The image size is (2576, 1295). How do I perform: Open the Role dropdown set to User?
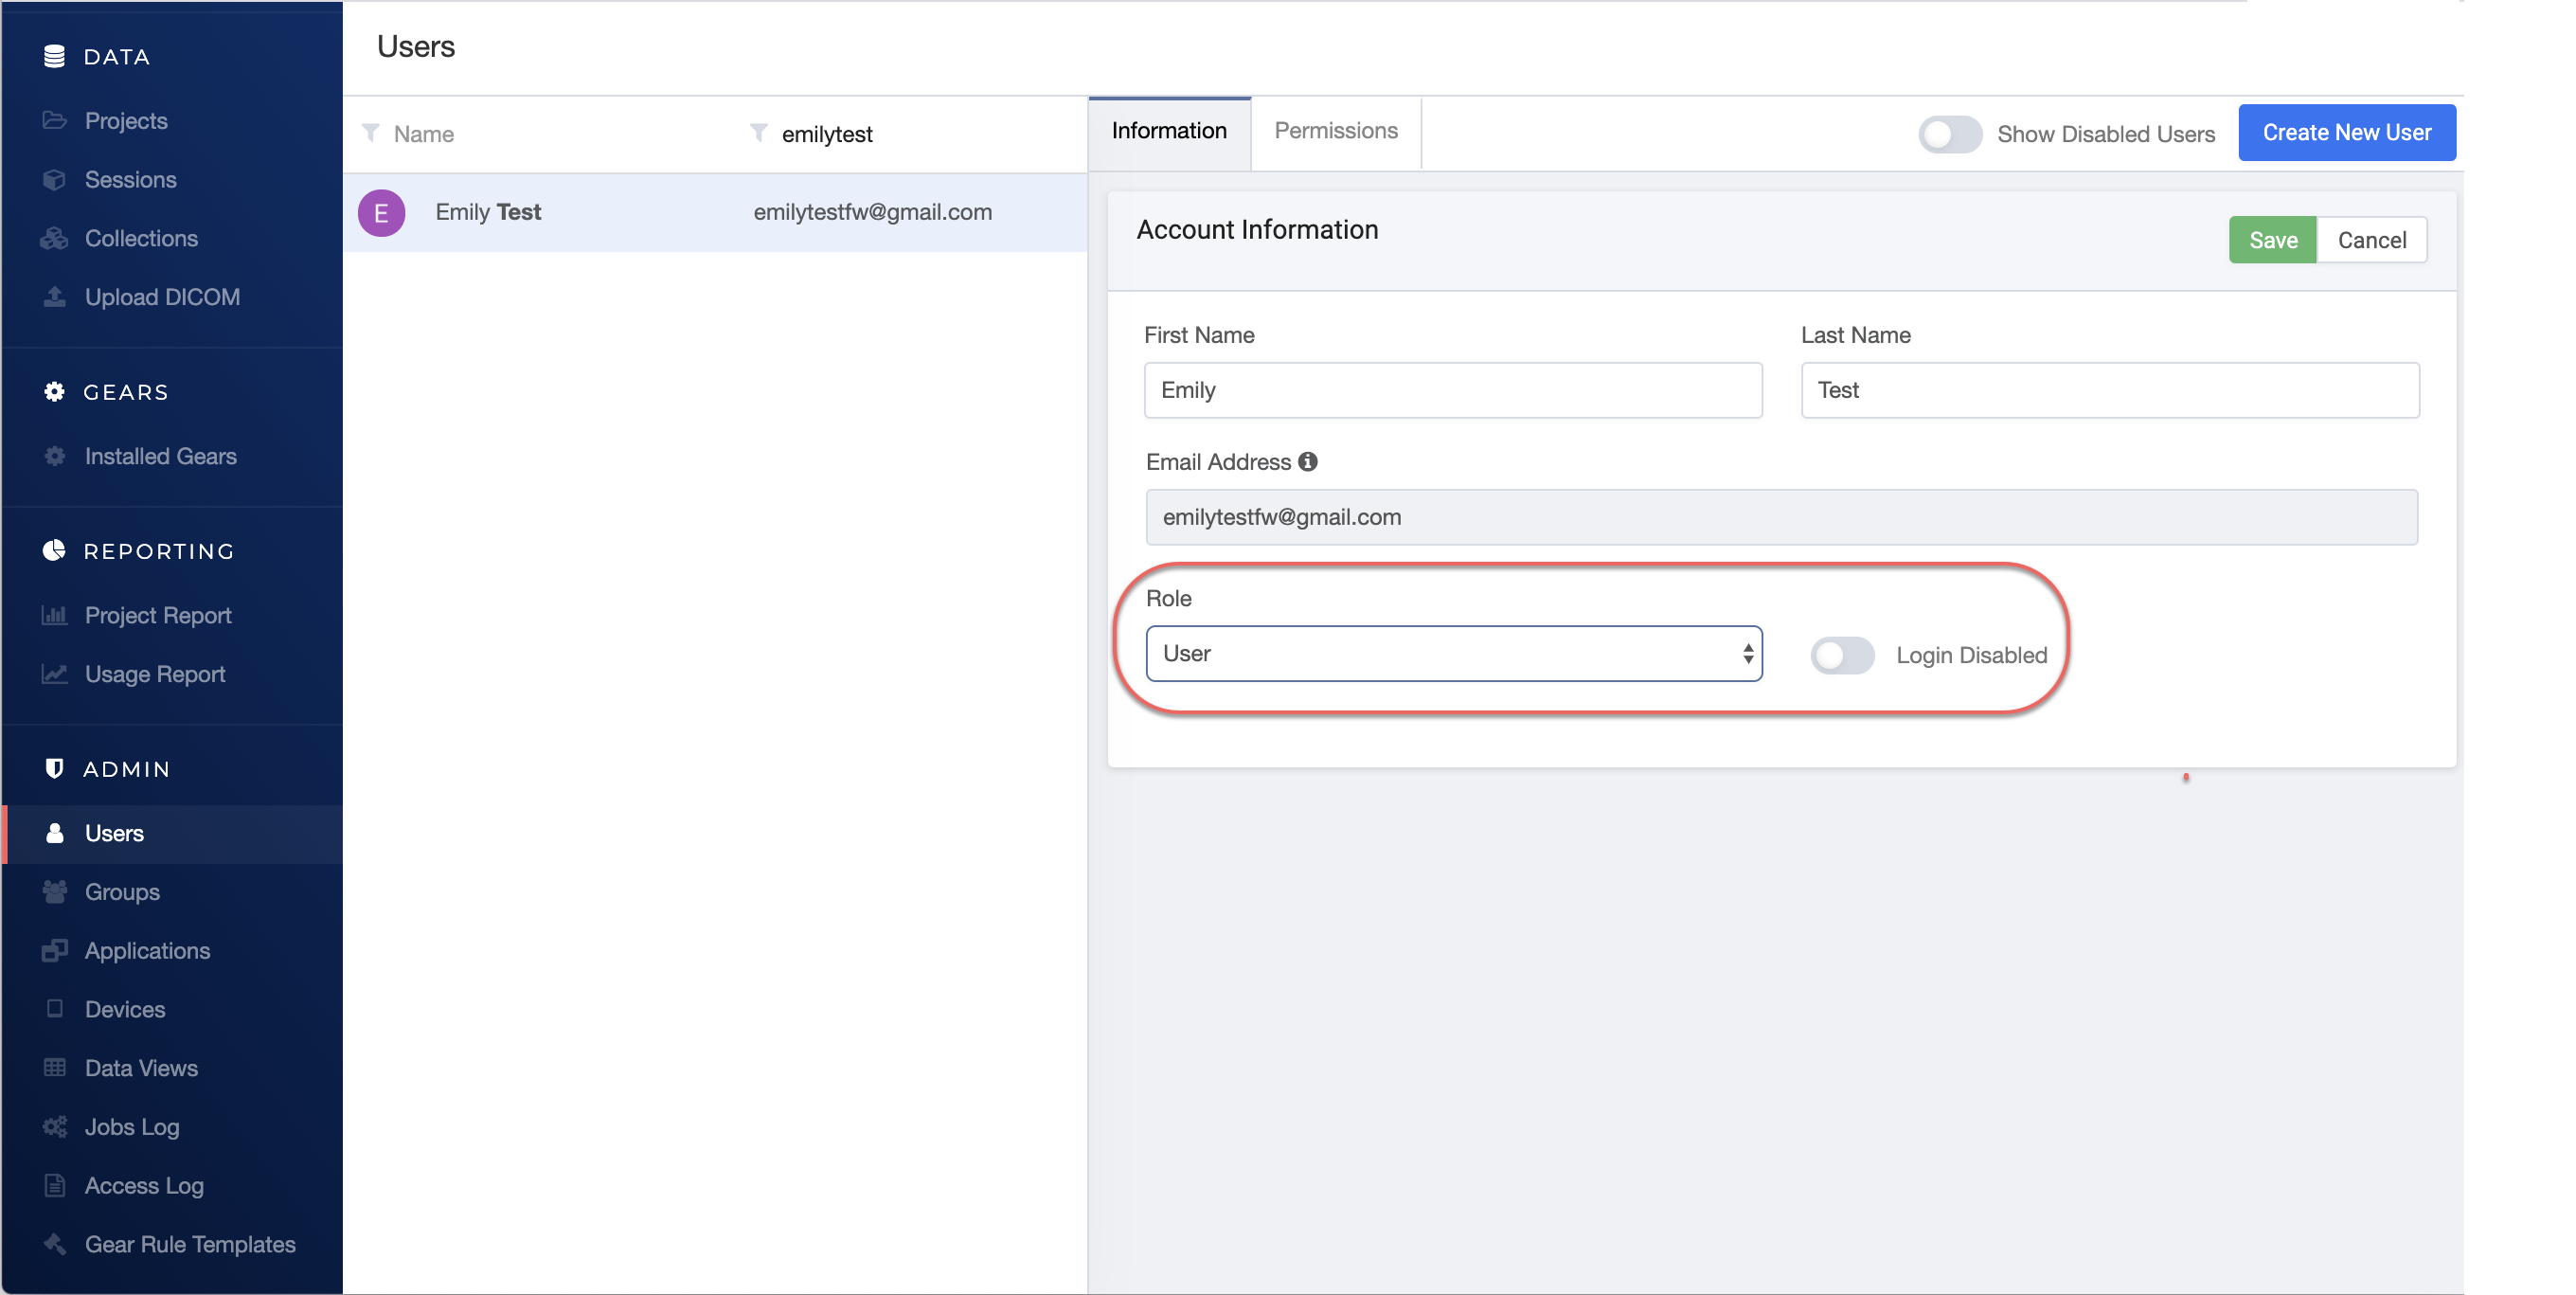coord(1453,654)
